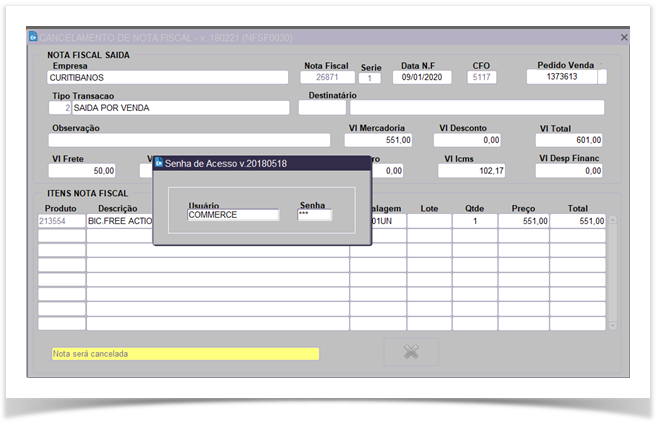Click the Vl Icms field 102,17
This screenshot has height=427, width=664.
click(x=471, y=171)
